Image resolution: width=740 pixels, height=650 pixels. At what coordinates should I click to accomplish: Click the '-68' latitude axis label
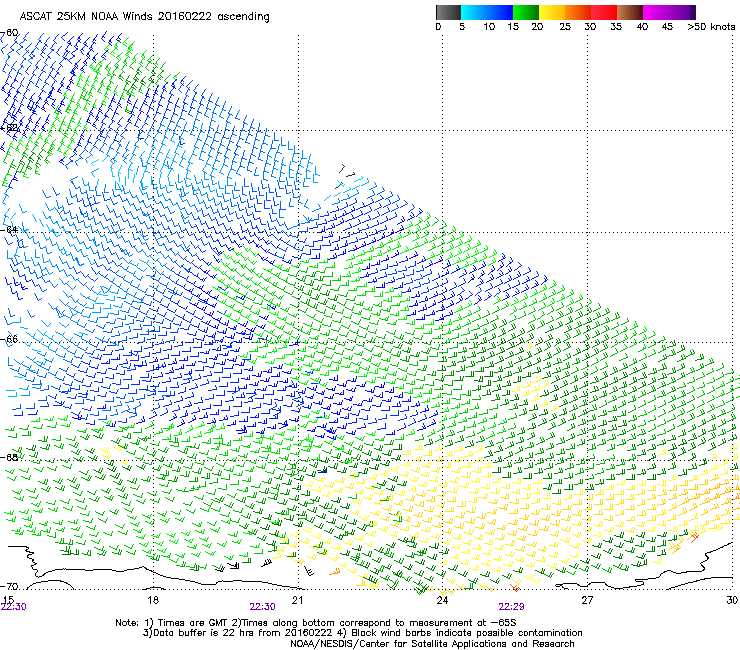(x=10, y=457)
